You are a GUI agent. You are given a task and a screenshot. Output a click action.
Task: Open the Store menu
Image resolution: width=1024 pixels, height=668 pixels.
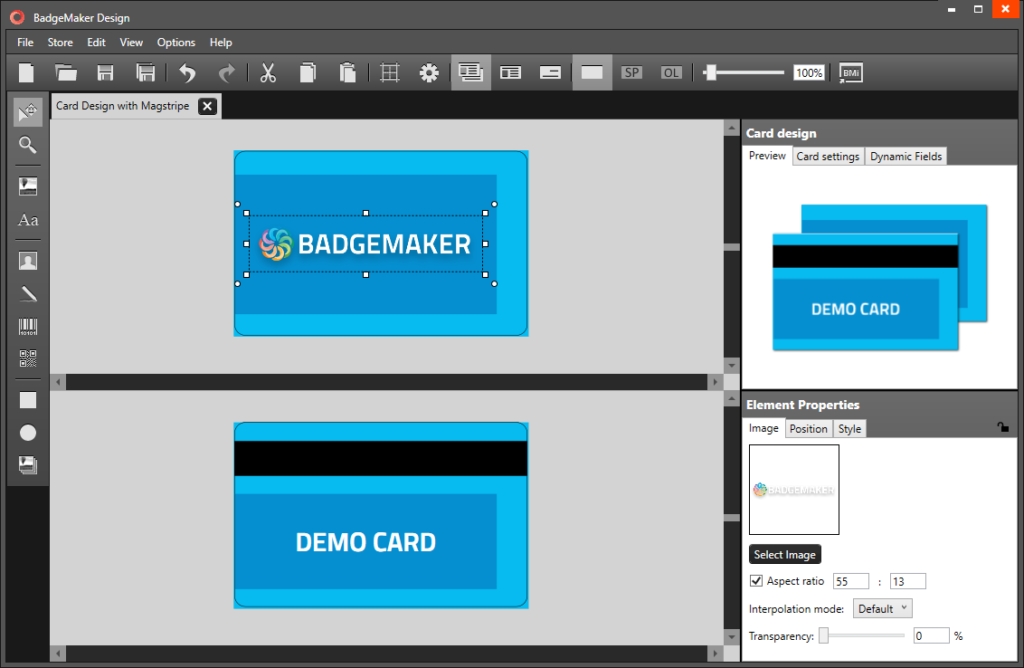(59, 42)
